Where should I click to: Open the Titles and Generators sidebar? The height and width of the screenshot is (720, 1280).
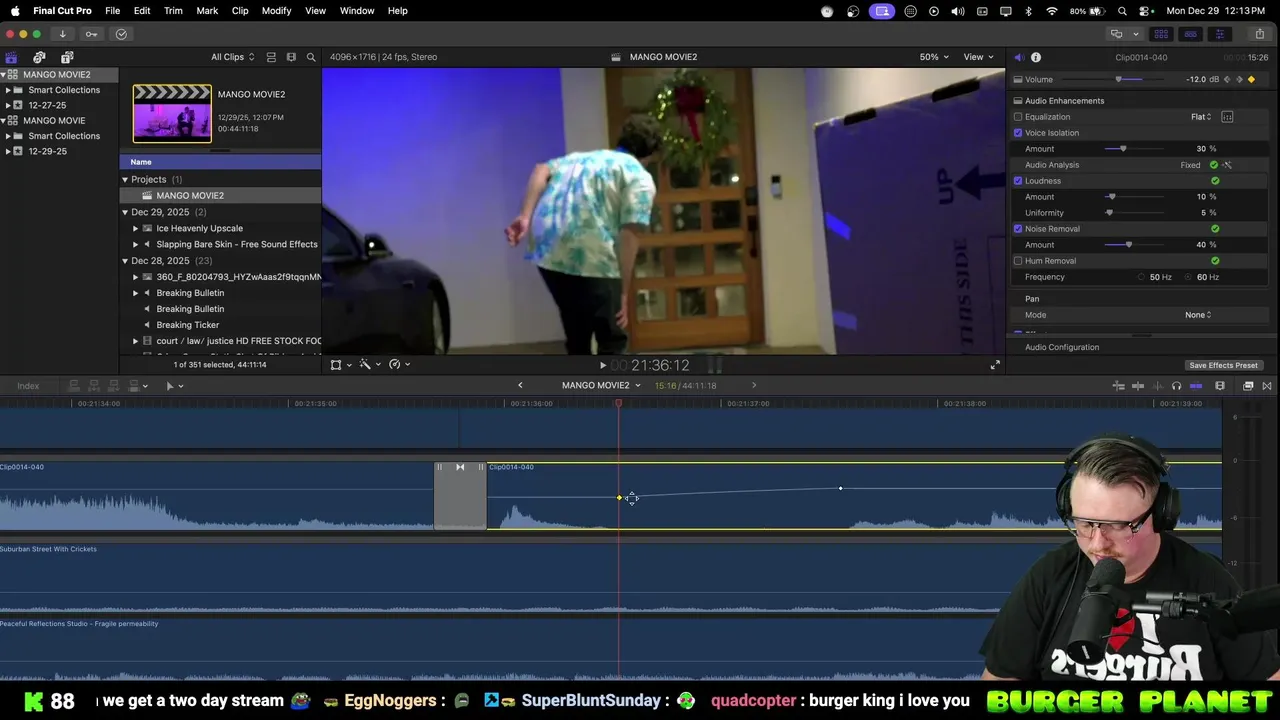[x=67, y=57]
